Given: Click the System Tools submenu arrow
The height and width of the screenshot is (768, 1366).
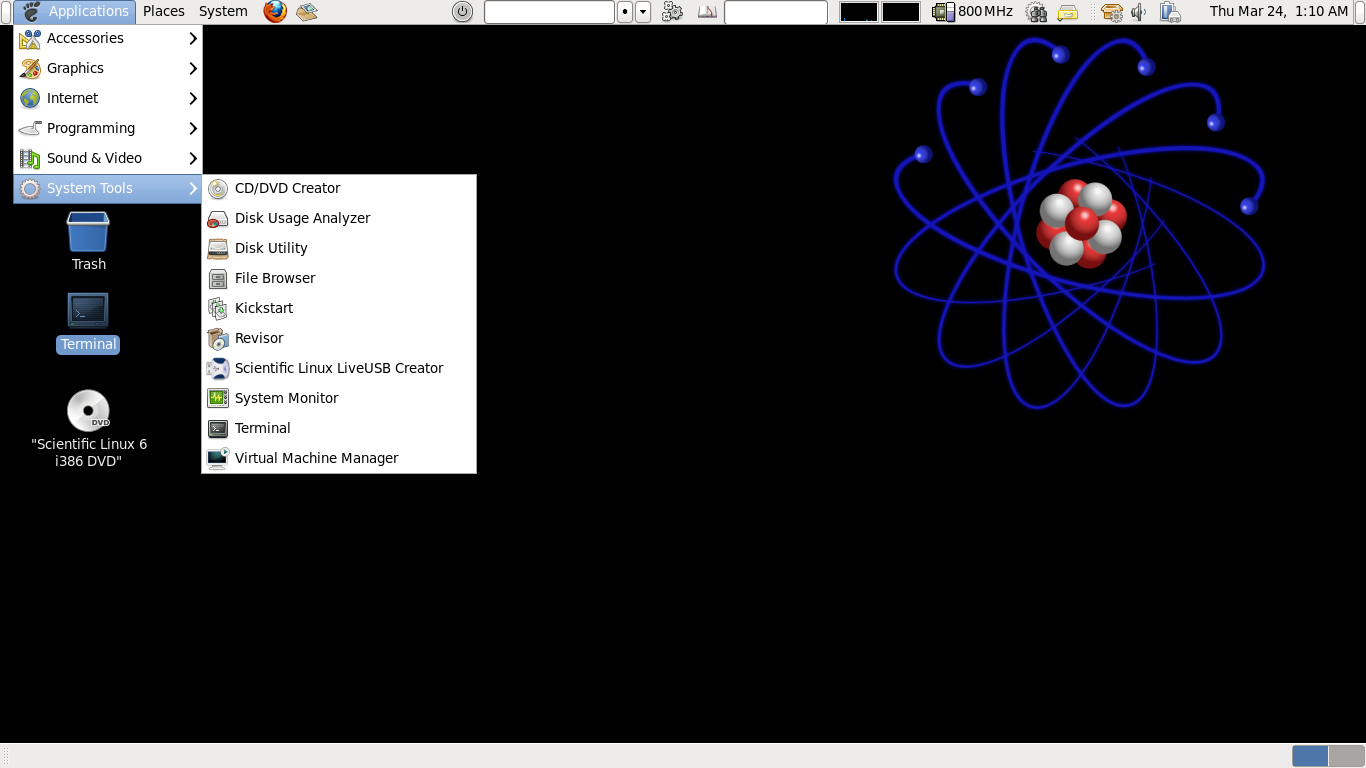Looking at the screenshot, I should [193, 188].
